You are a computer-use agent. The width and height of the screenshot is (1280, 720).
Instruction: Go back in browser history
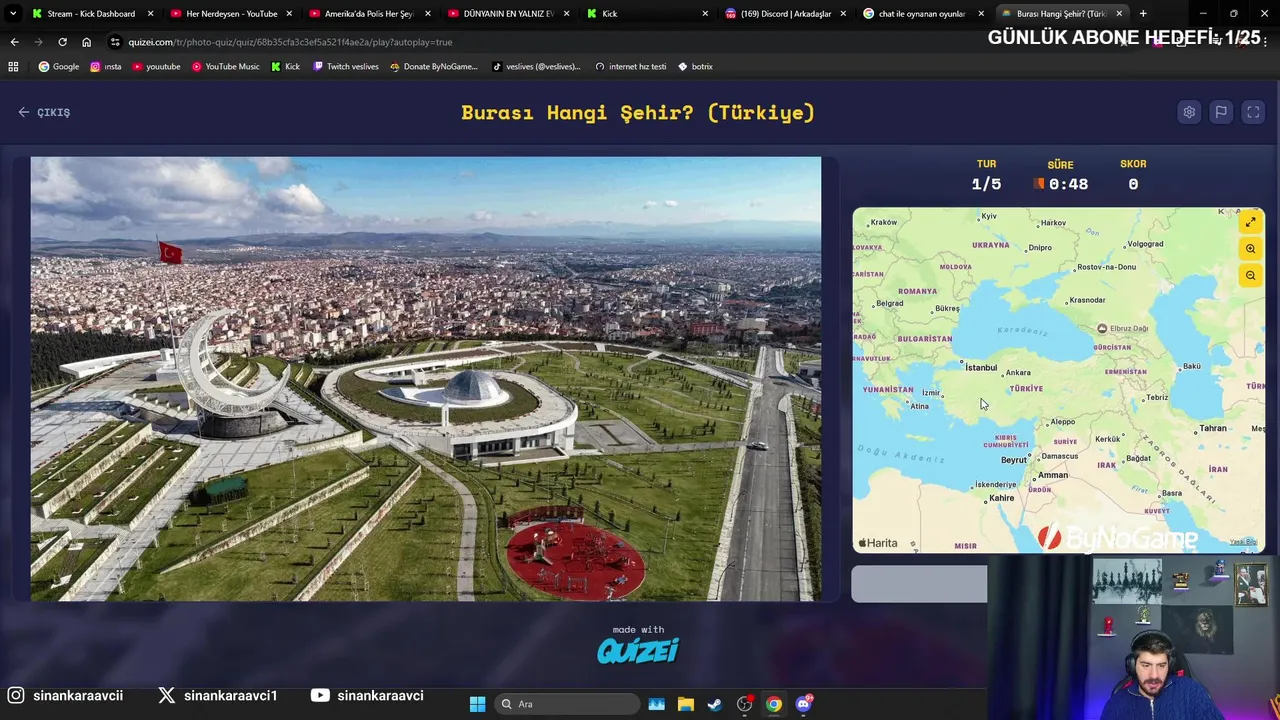14,42
